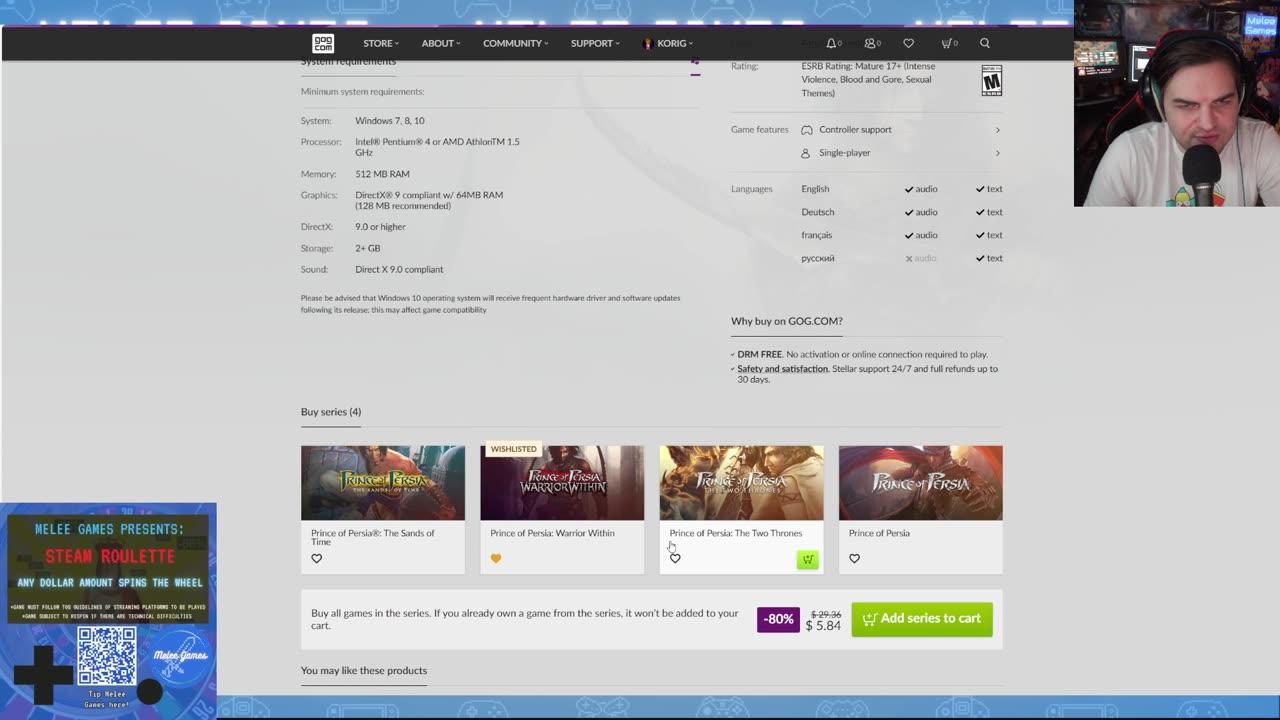Click the KORIG user avatar icon

648,43
